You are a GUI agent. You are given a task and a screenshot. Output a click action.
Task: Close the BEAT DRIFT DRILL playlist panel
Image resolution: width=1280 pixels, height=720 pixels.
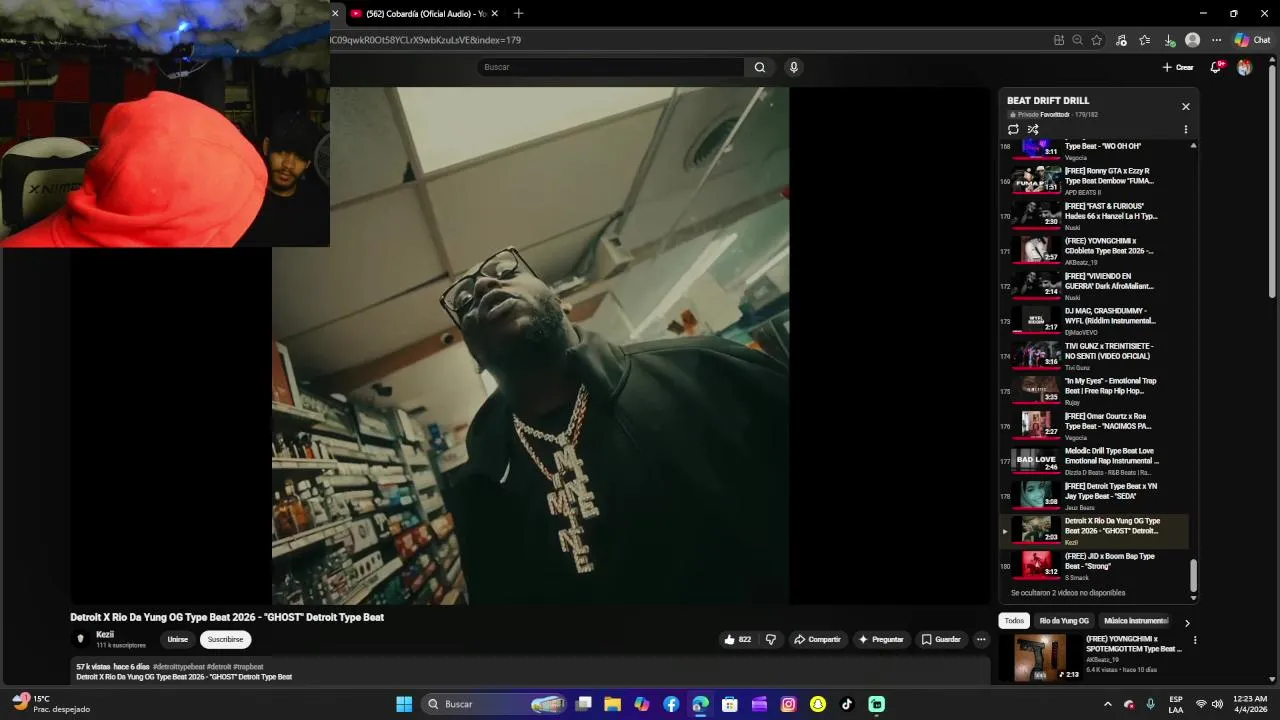click(1186, 106)
